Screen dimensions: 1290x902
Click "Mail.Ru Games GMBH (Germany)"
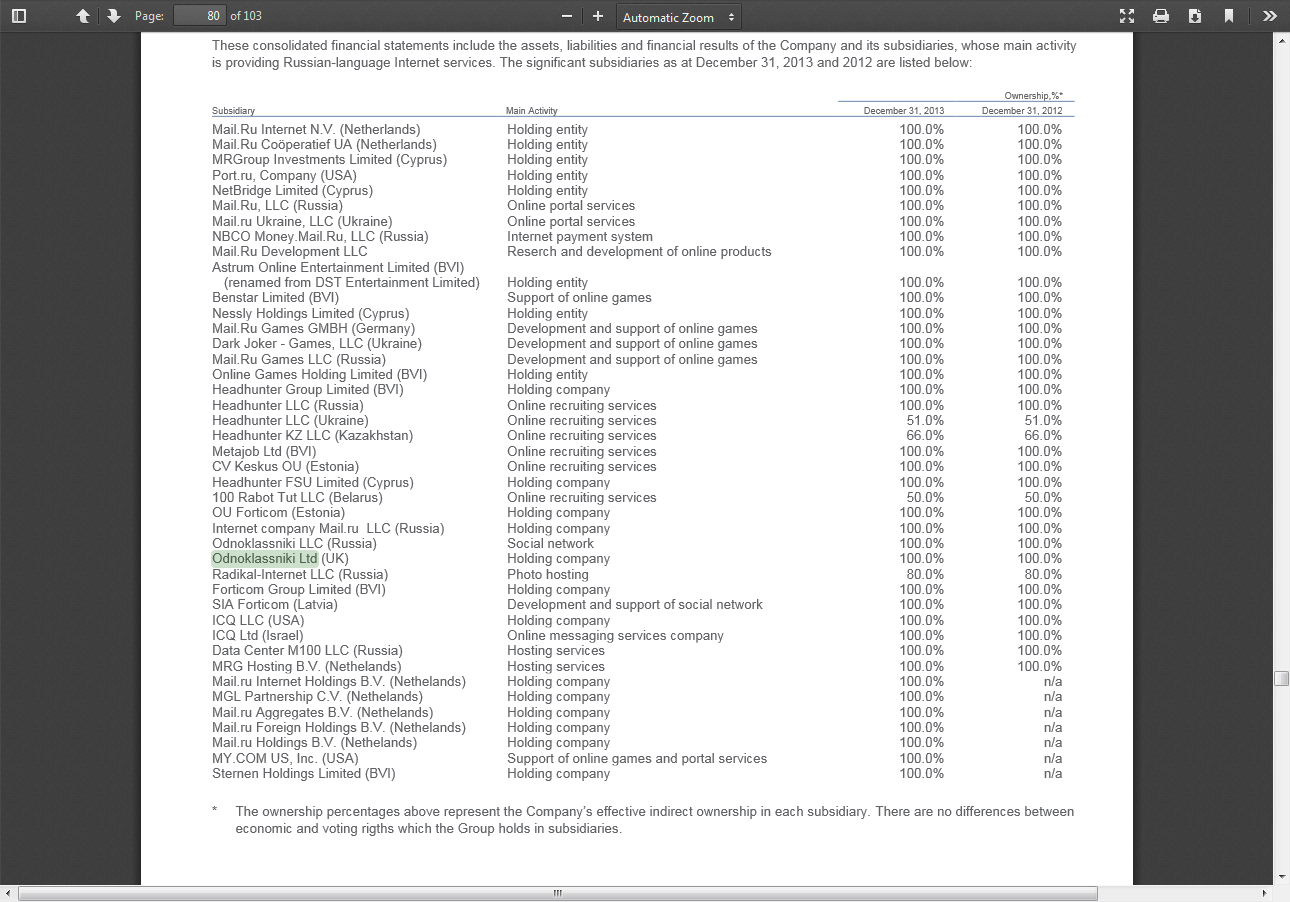pos(313,329)
